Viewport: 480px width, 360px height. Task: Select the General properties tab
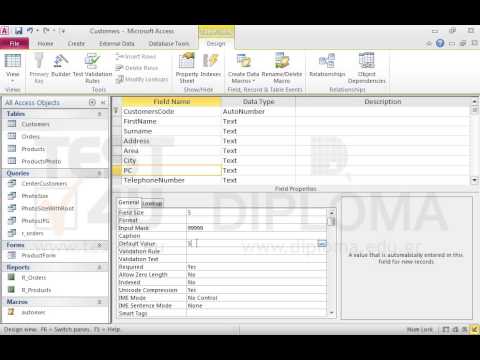point(129,203)
